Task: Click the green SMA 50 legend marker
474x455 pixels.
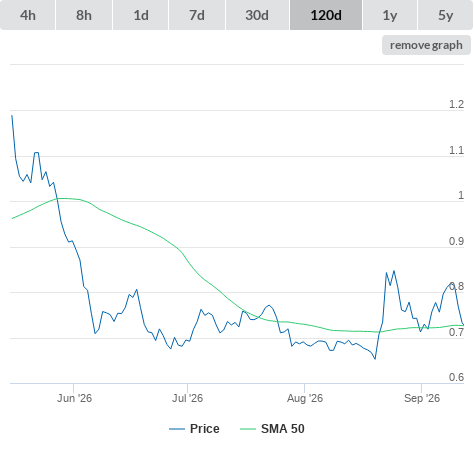Action: tap(248, 429)
